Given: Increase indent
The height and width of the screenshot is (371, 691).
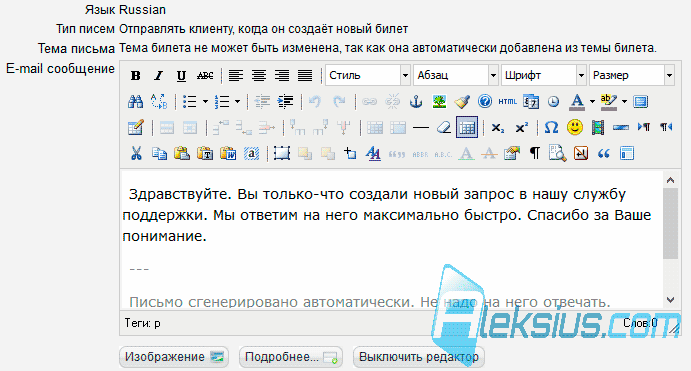Looking at the screenshot, I should [x=286, y=102].
